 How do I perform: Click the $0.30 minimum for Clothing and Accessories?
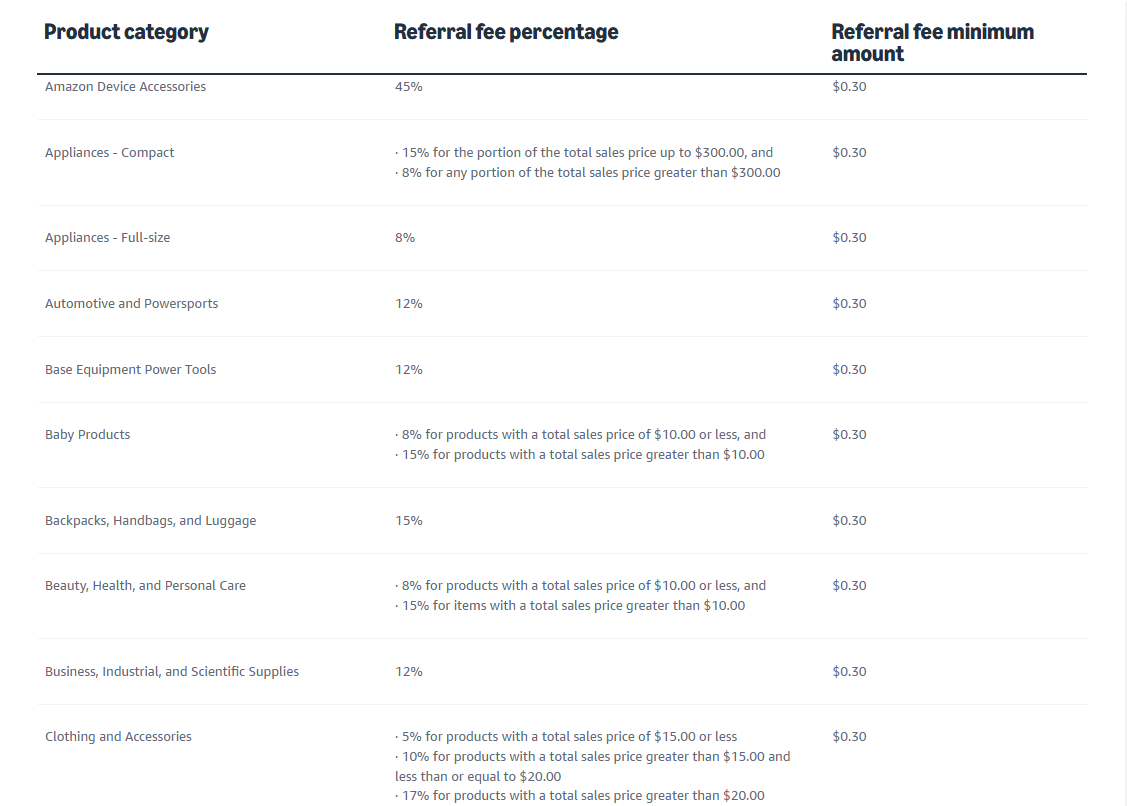coord(849,736)
